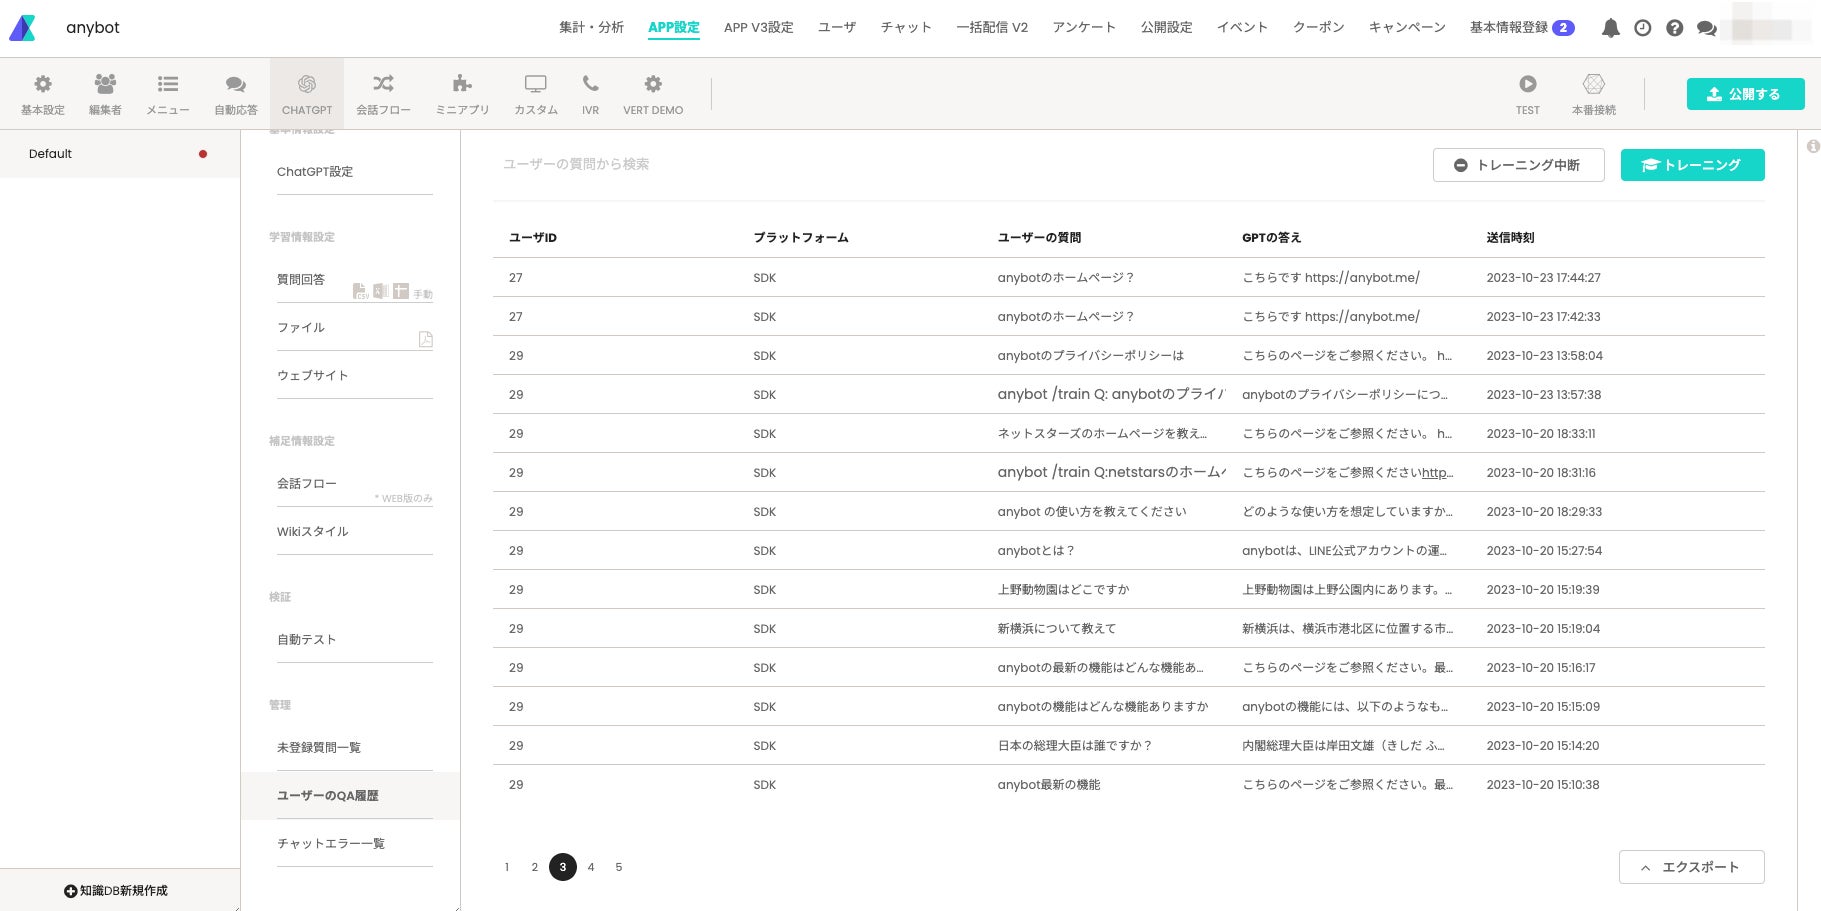Open the イベント menu
The image size is (1821, 911).
pyautogui.click(x=1242, y=28)
